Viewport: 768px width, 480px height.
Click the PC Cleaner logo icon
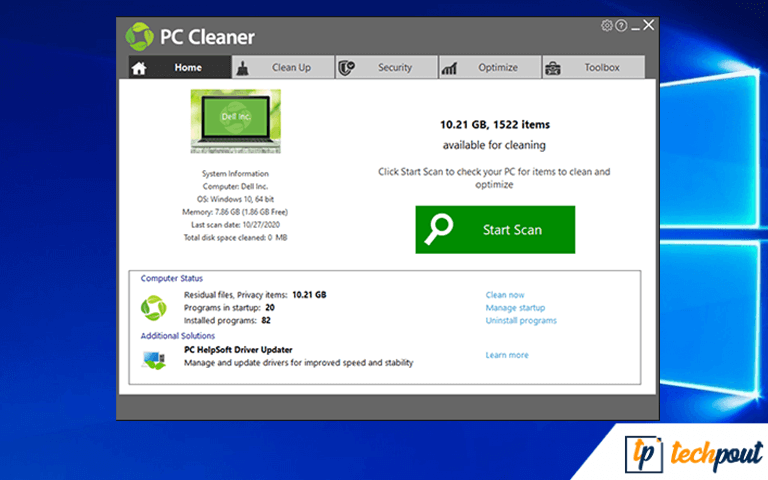(x=139, y=37)
